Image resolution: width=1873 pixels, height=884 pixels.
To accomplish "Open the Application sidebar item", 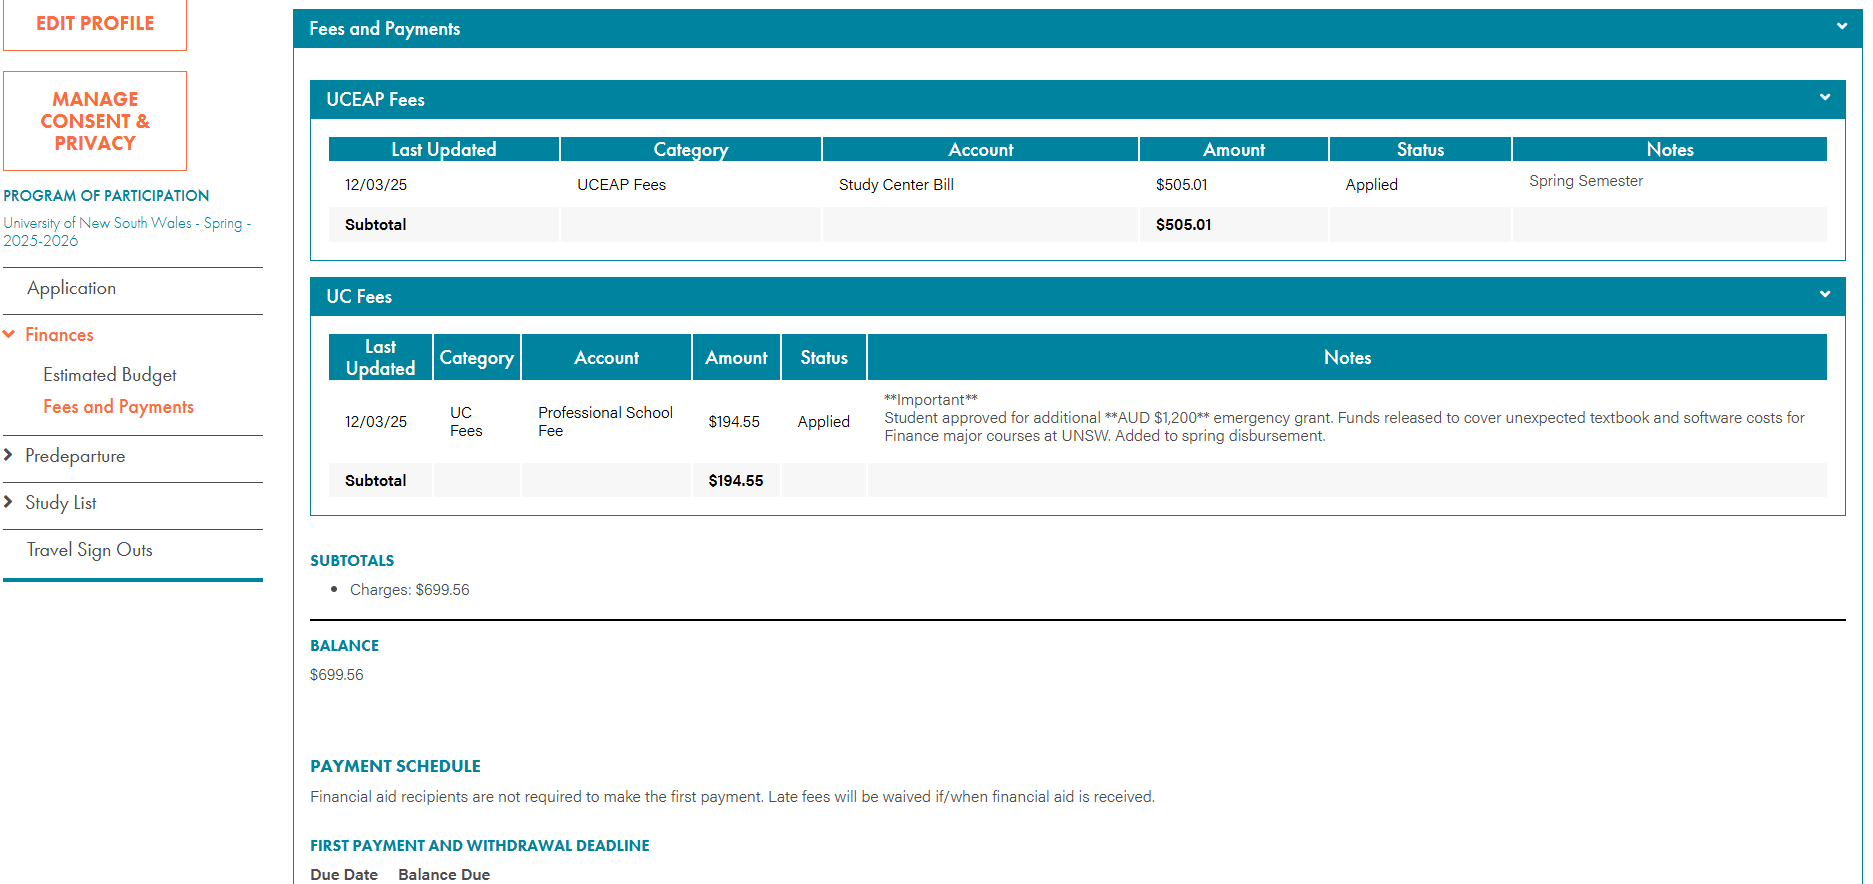I will pyautogui.click(x=71, y=288).
